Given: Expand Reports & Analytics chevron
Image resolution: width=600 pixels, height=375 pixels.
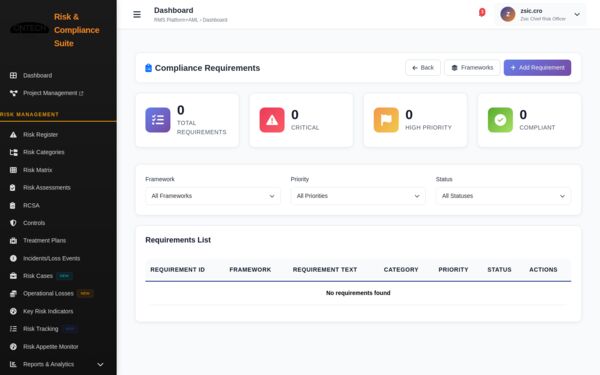Looking at the screenshot, I should 100,364.
